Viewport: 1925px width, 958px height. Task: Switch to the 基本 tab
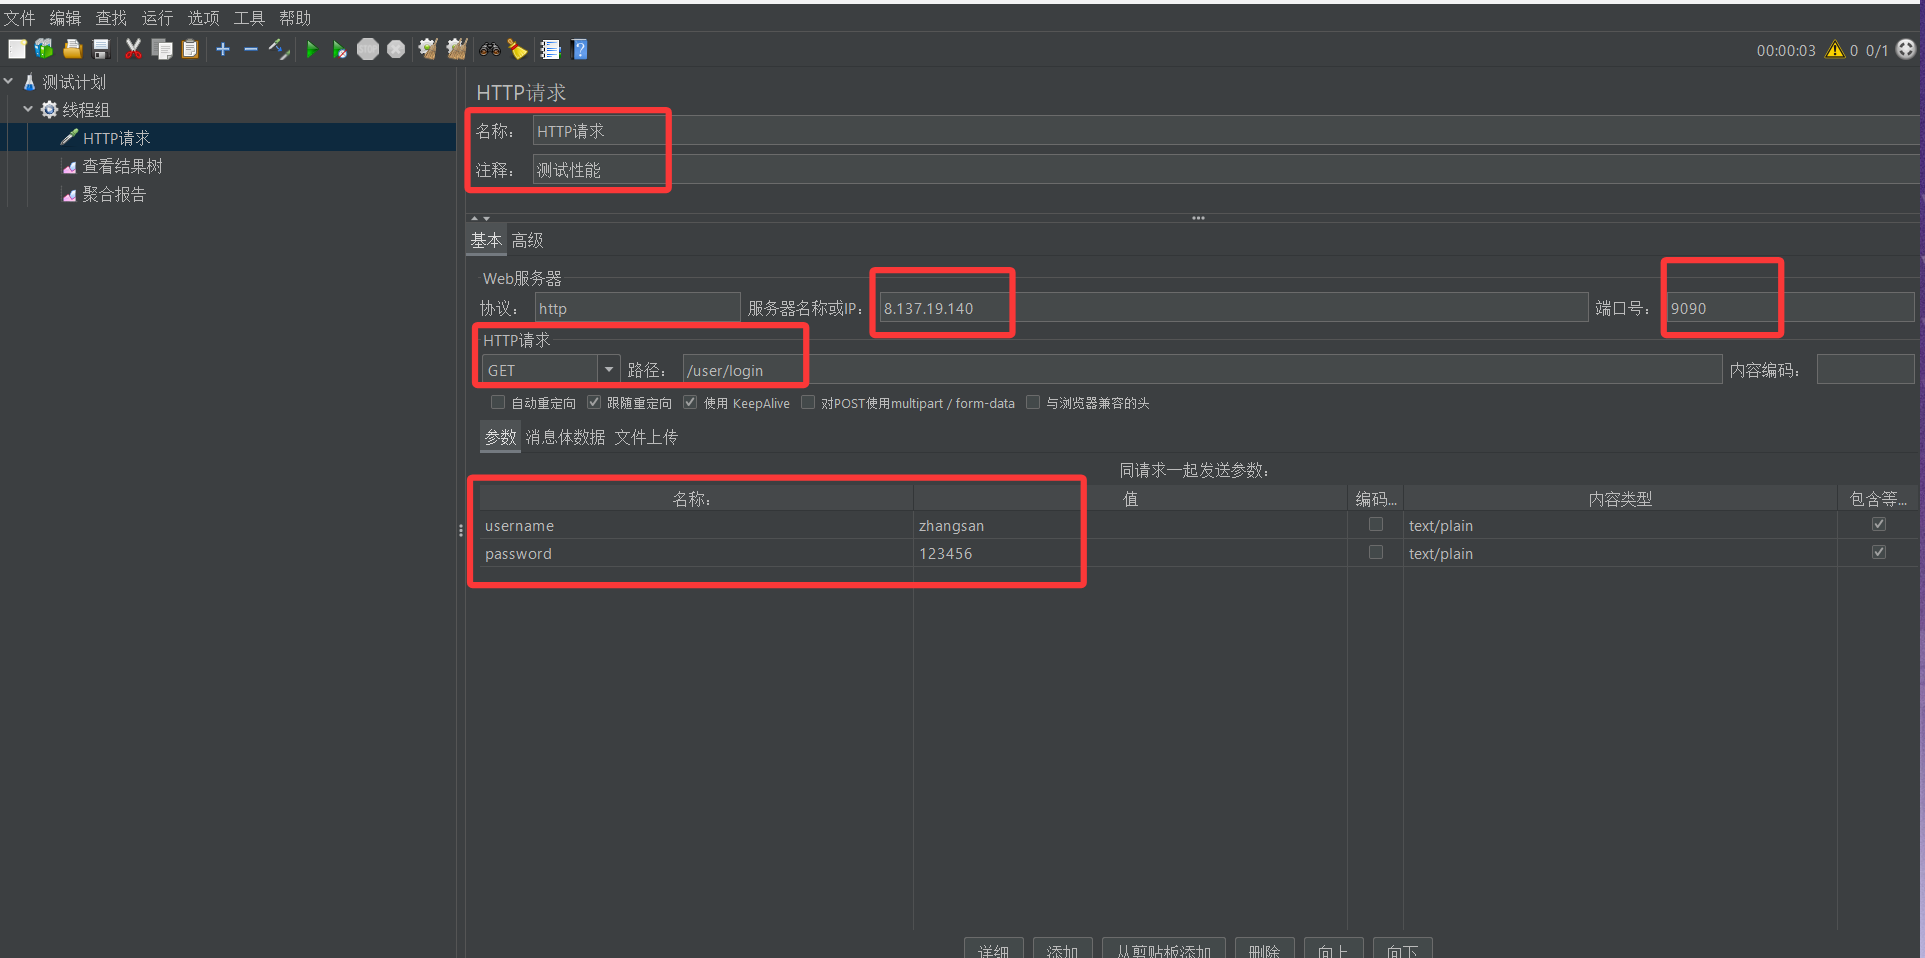click(x=486, y=240)
